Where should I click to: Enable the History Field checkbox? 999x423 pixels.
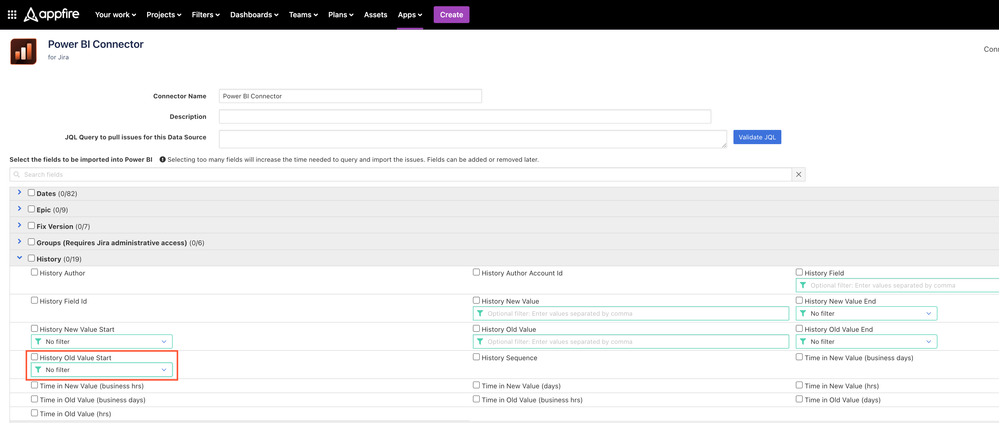(x=800, y=272)
